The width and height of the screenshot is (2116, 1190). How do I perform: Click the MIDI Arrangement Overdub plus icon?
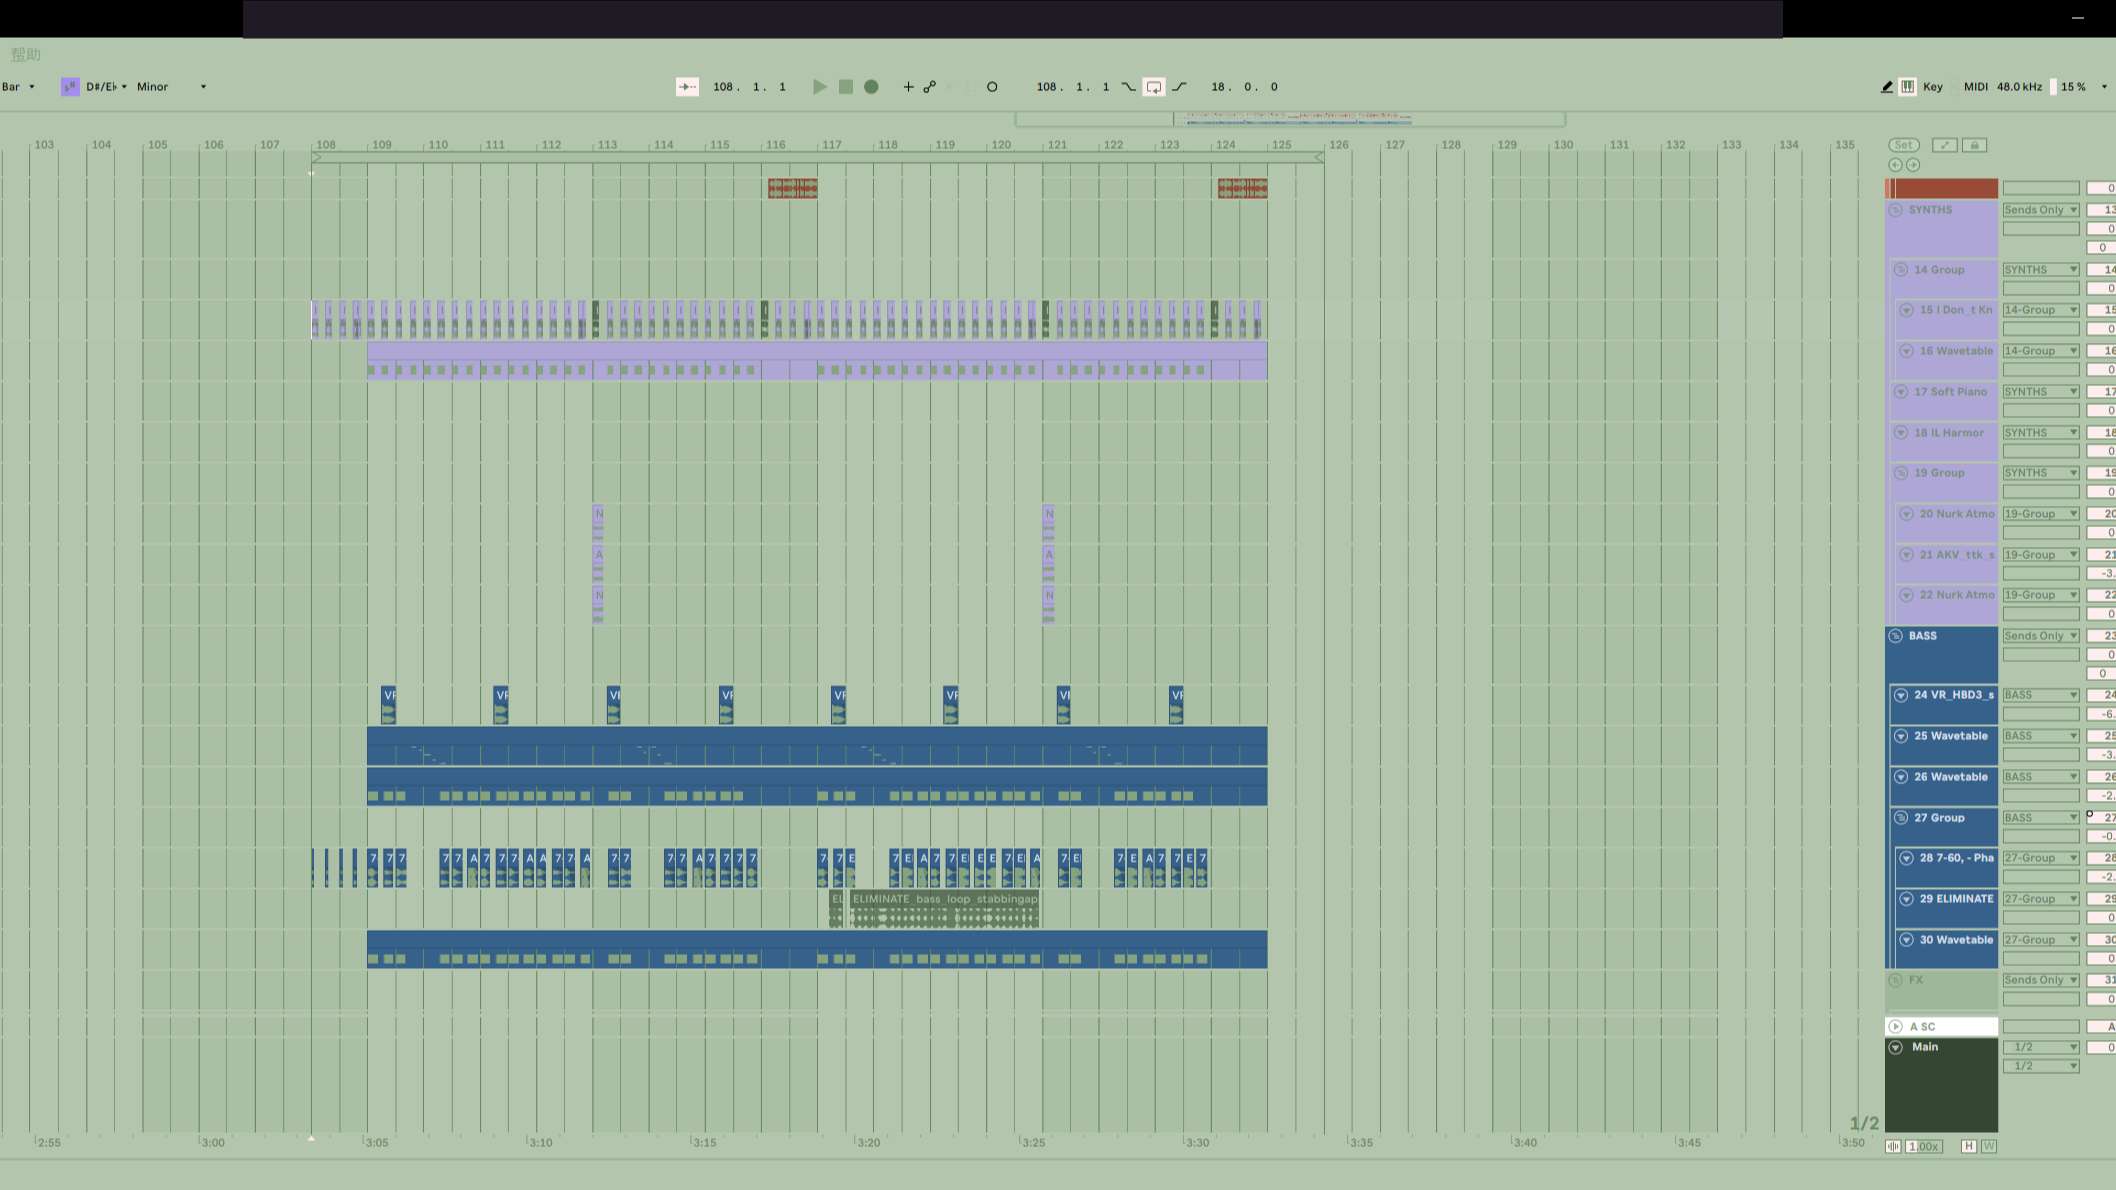tap(908, 87)
